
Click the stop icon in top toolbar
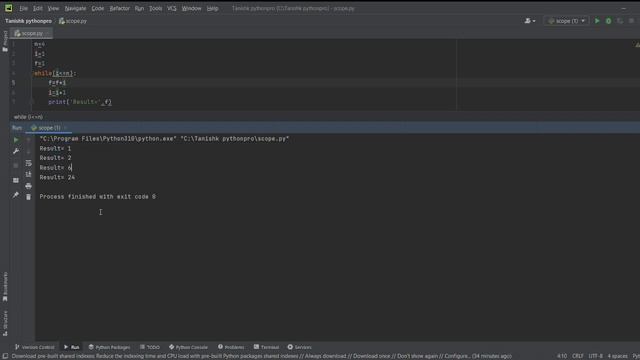click(631, 21)
